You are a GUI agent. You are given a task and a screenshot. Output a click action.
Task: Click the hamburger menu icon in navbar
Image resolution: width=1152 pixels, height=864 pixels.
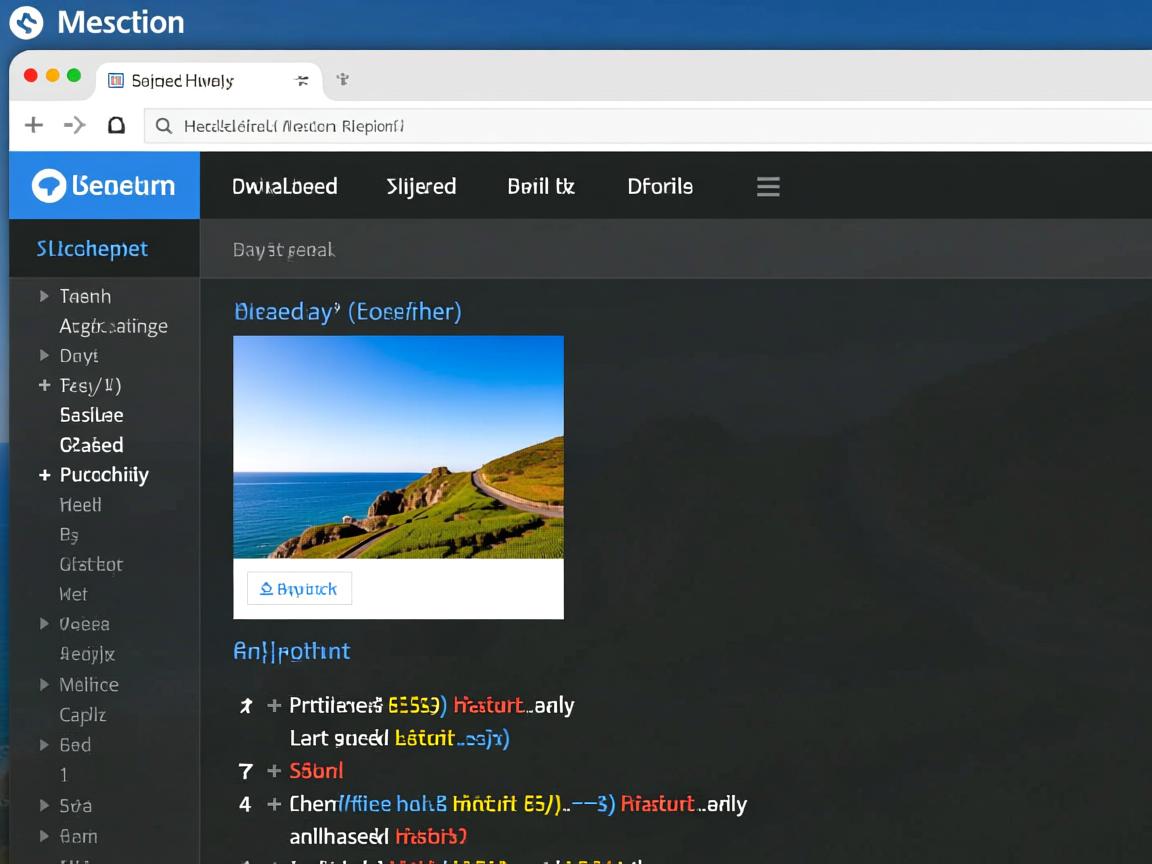tap(767, 187)
